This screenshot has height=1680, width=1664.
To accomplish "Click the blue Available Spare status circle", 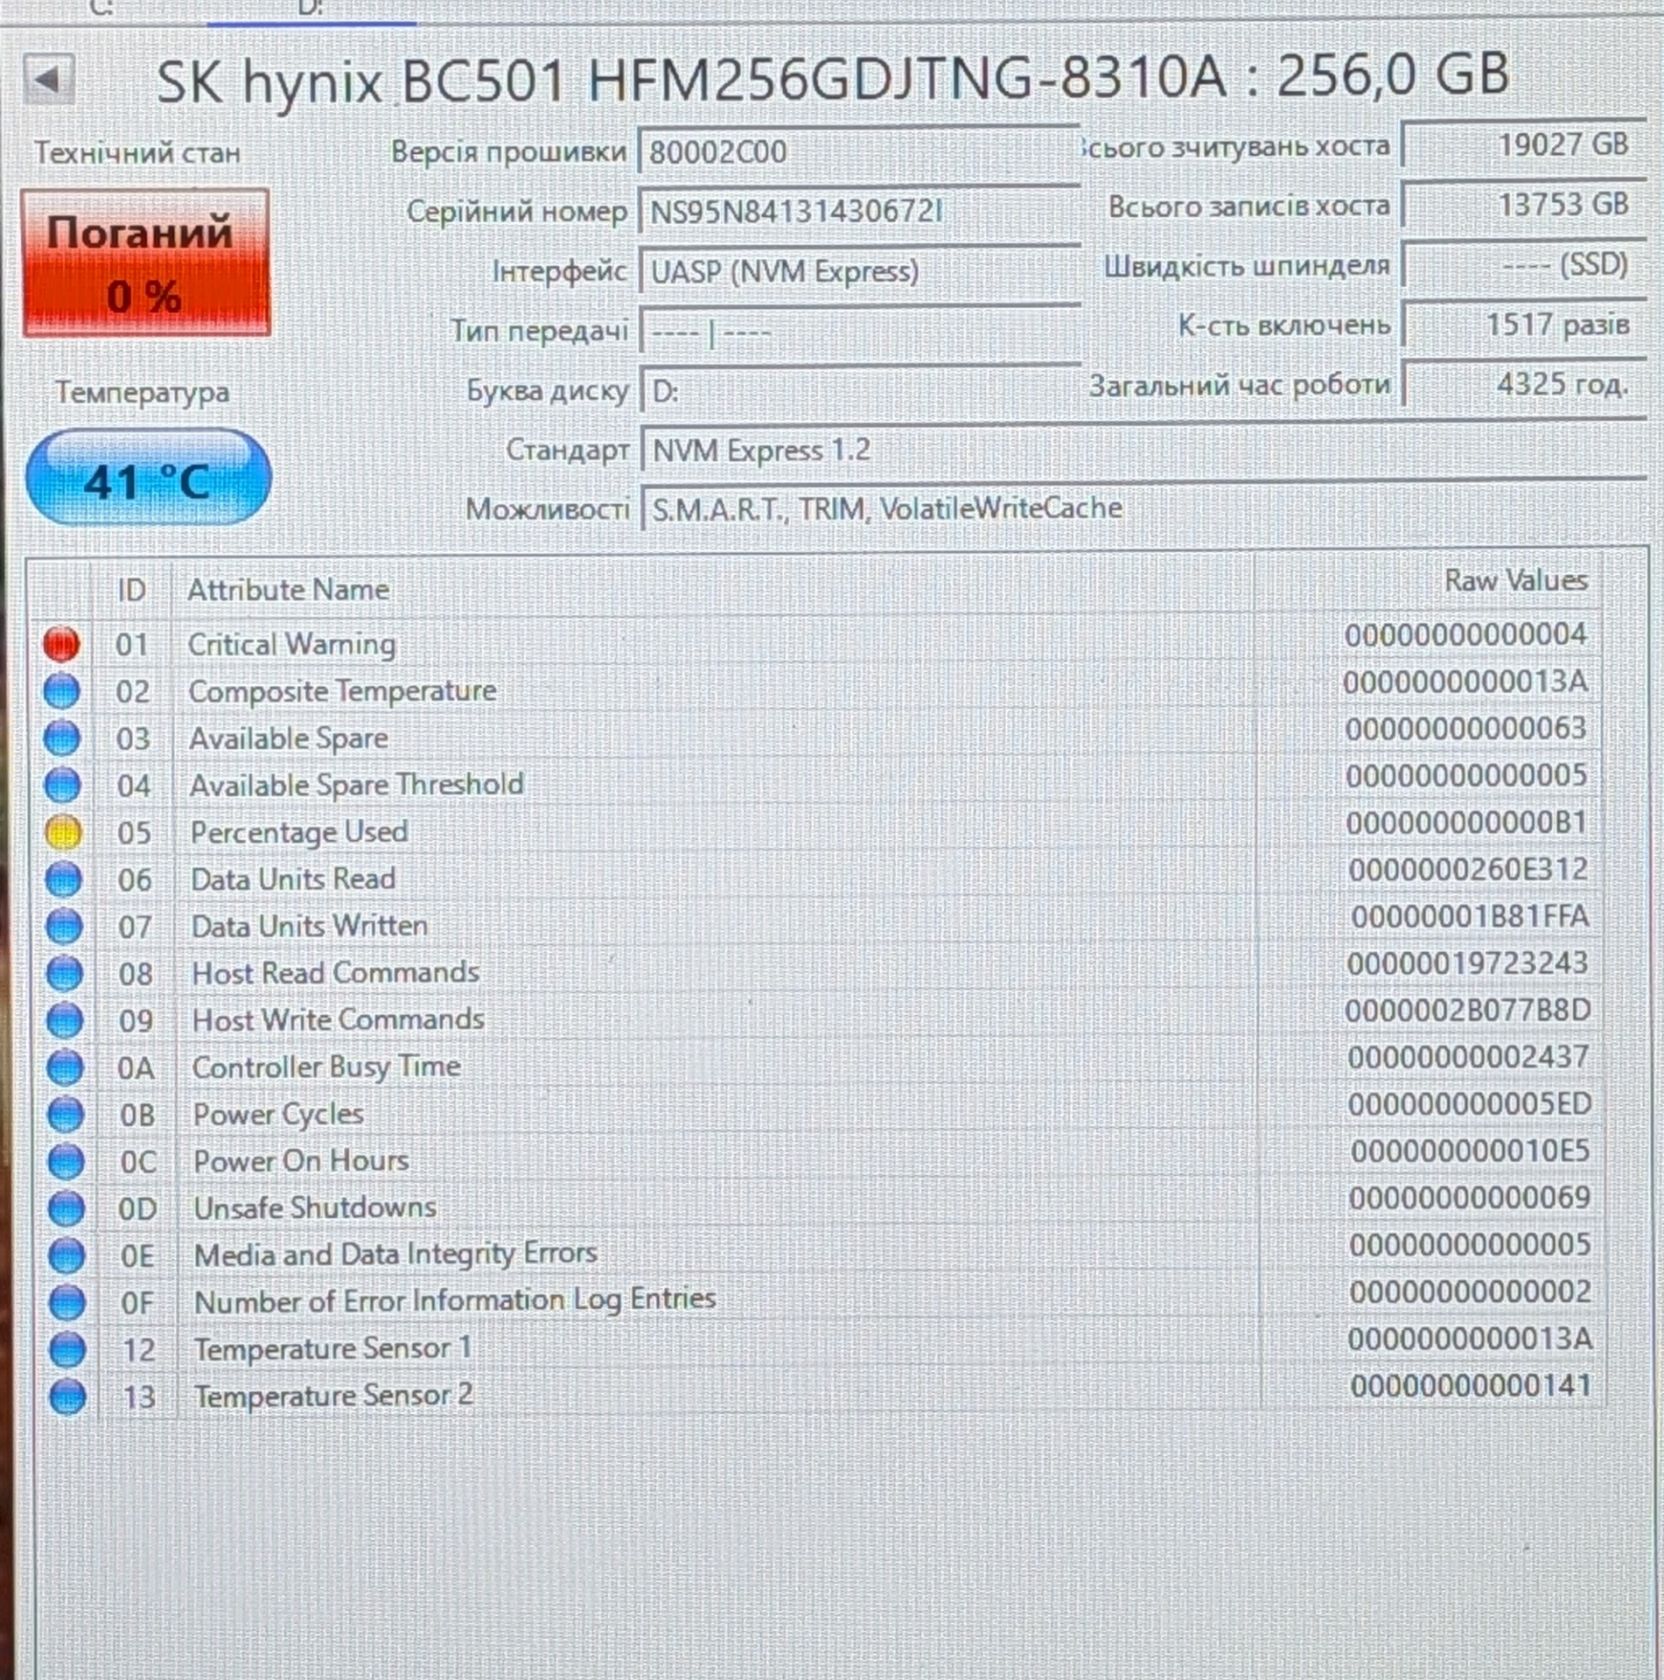I will pyautogui.click(x=62, y=738).
